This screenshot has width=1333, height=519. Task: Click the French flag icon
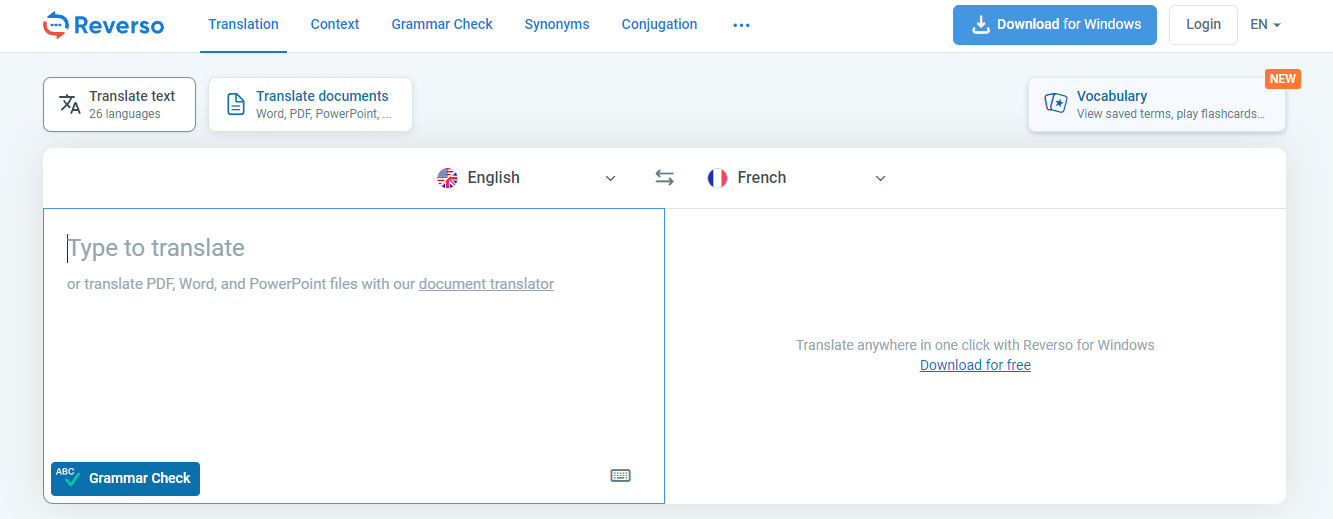coord(717,178)
